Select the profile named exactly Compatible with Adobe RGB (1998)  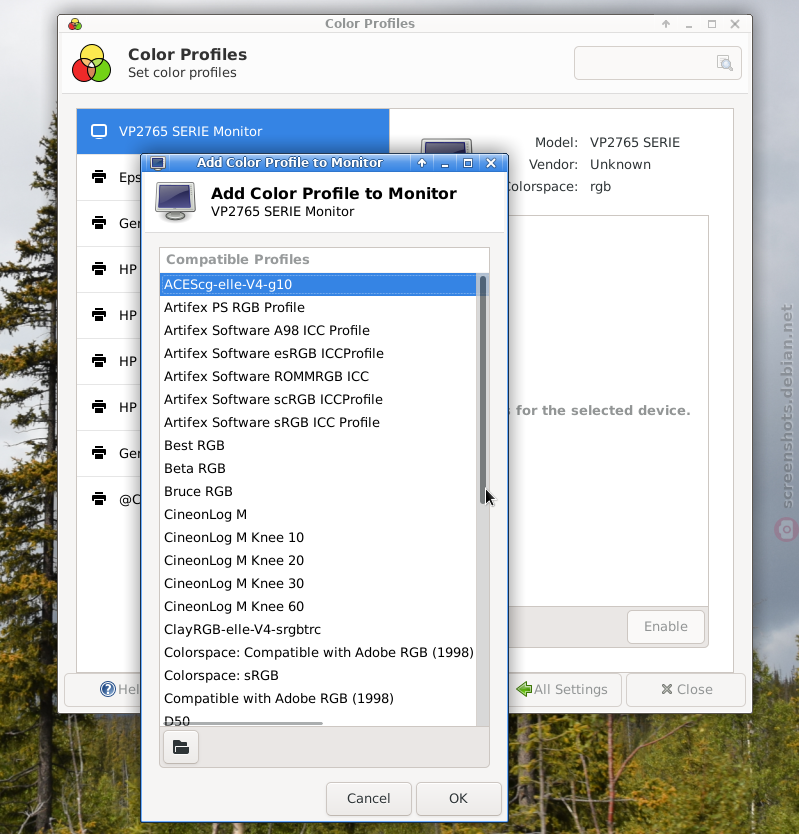pos(318,698)
